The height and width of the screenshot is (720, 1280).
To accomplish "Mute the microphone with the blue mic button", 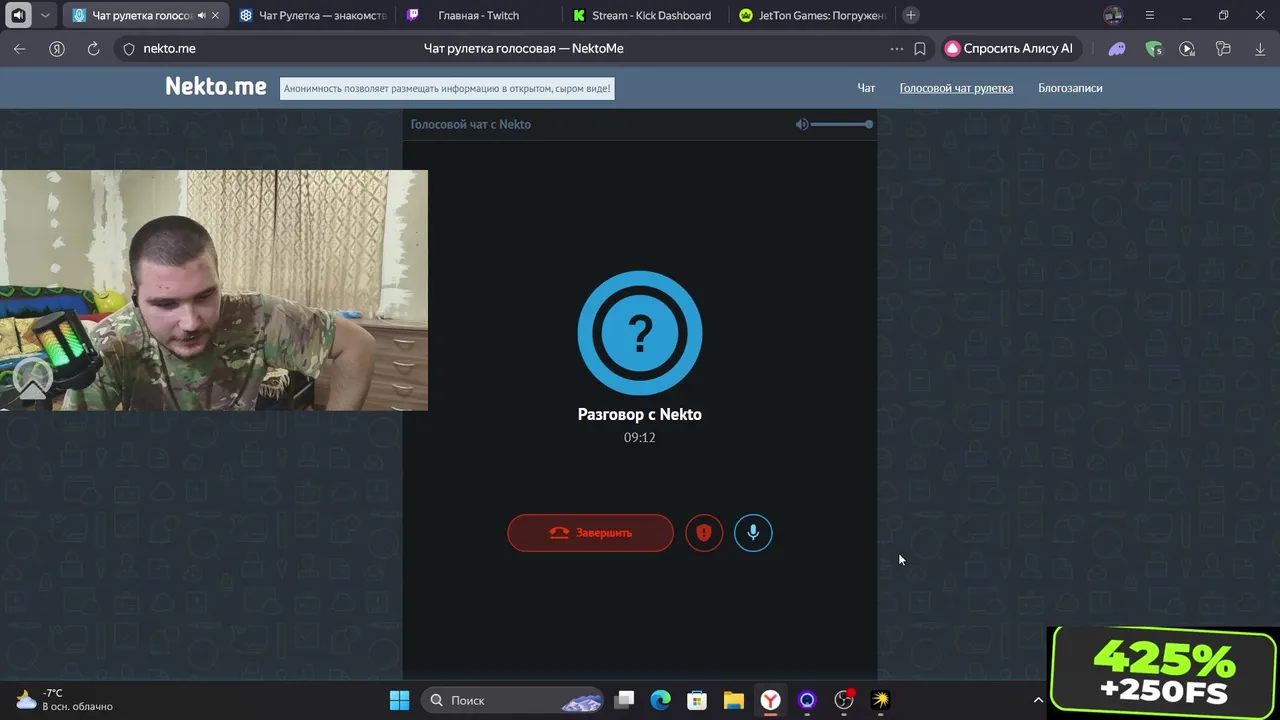I will point(753,533).
